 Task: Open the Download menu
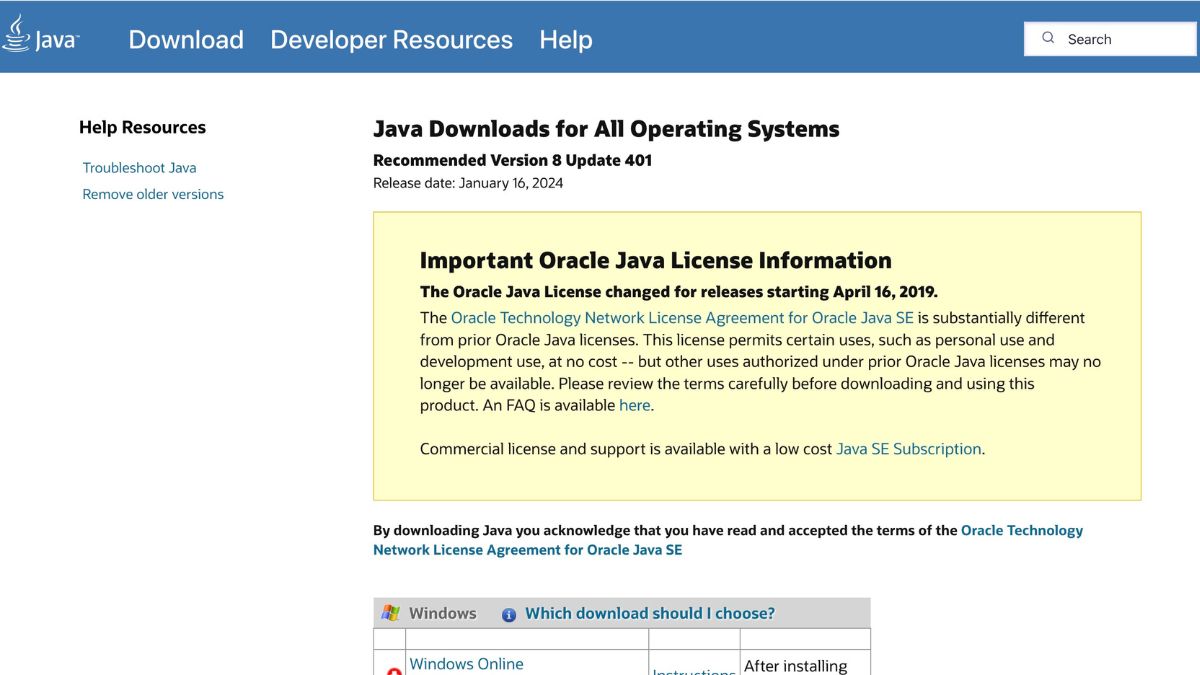[185, 39]
